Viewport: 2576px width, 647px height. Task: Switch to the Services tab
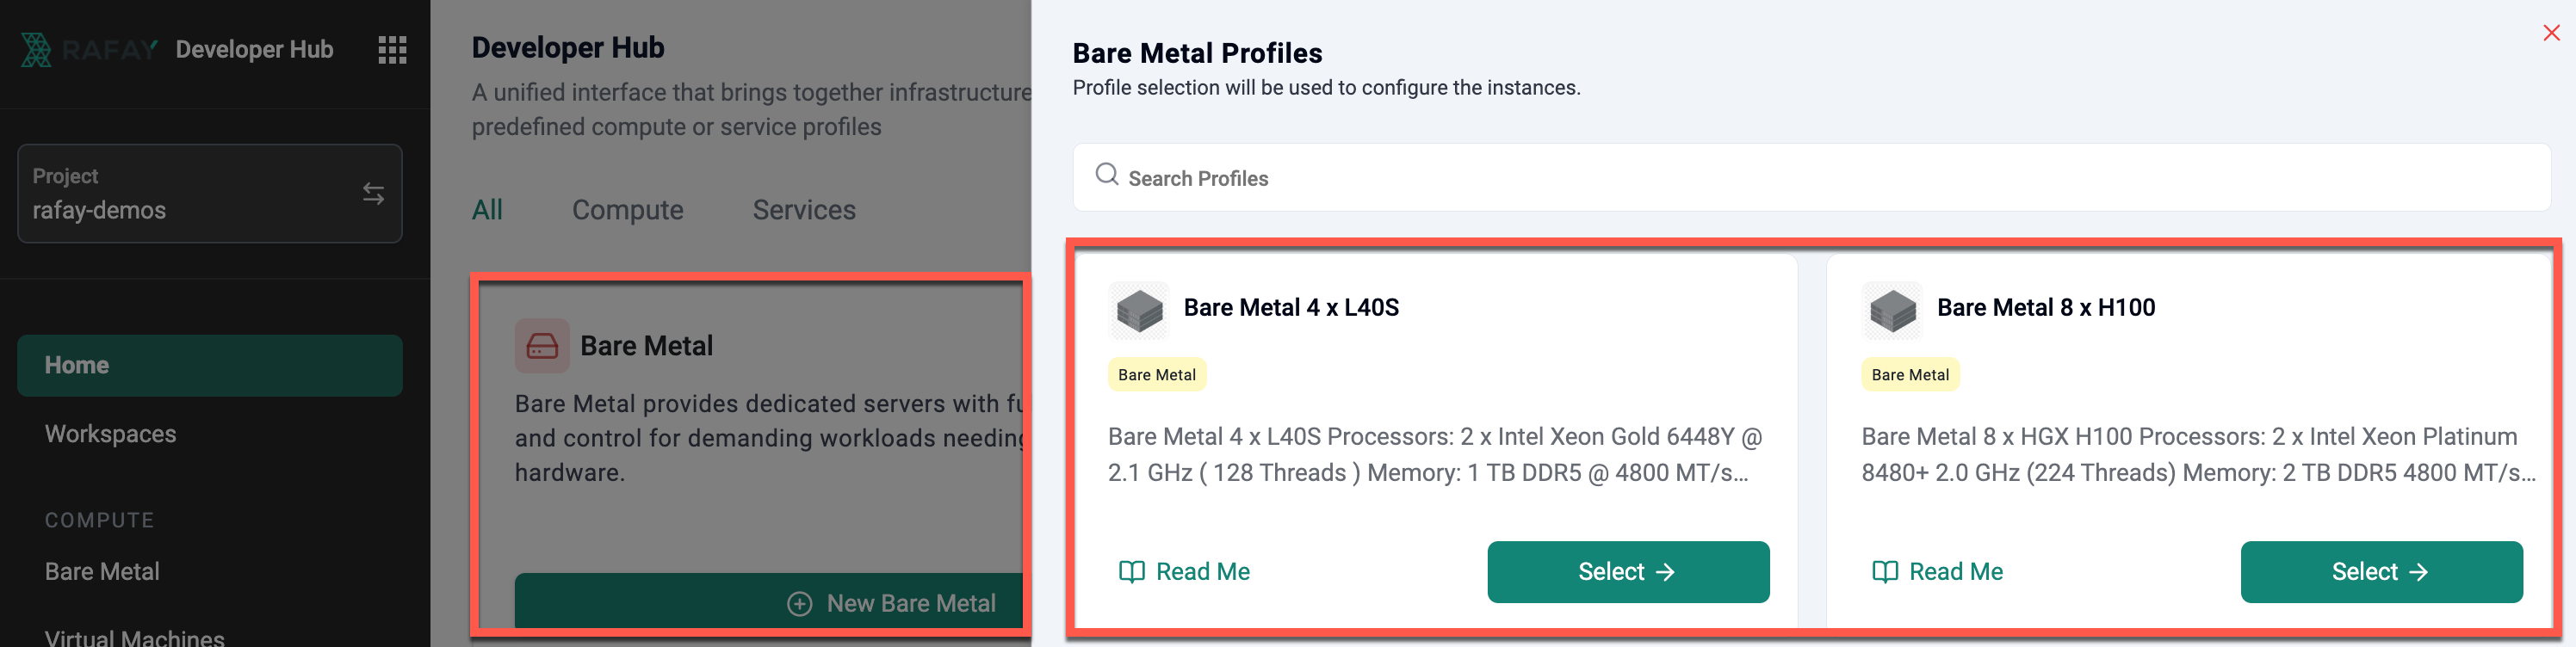pos(804,210)
